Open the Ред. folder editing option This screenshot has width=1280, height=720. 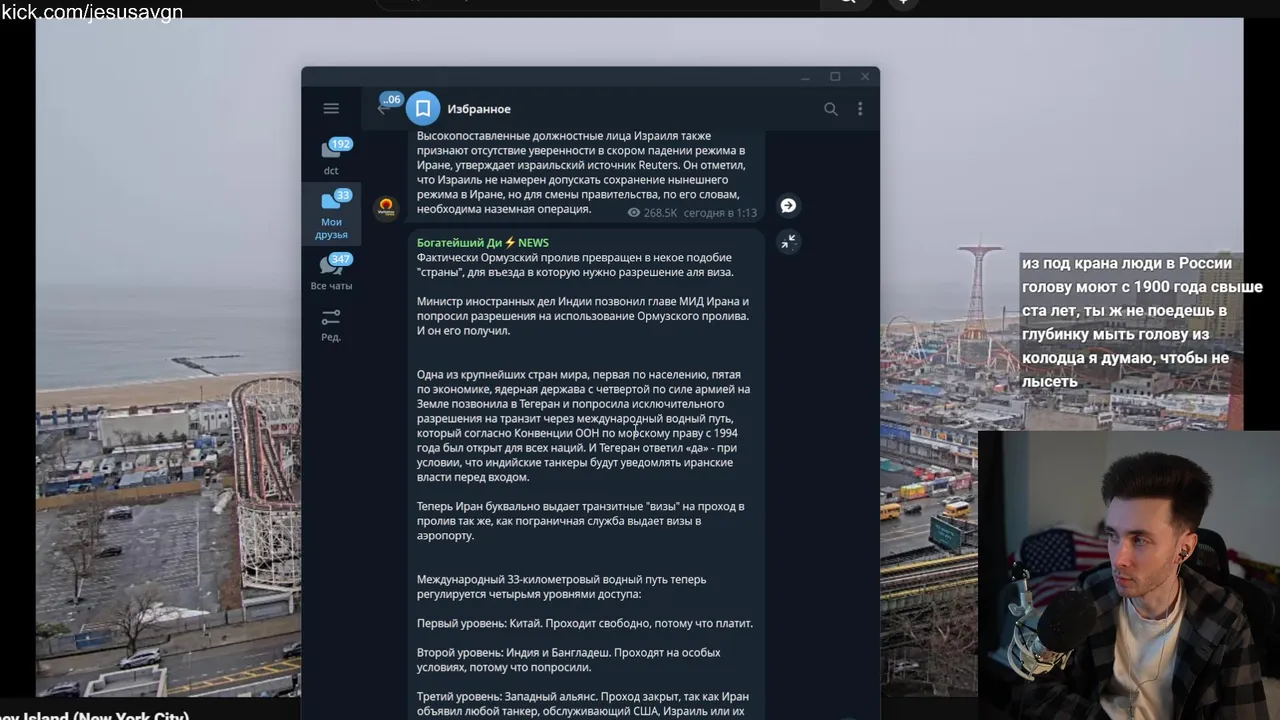(x=331, y=325)
